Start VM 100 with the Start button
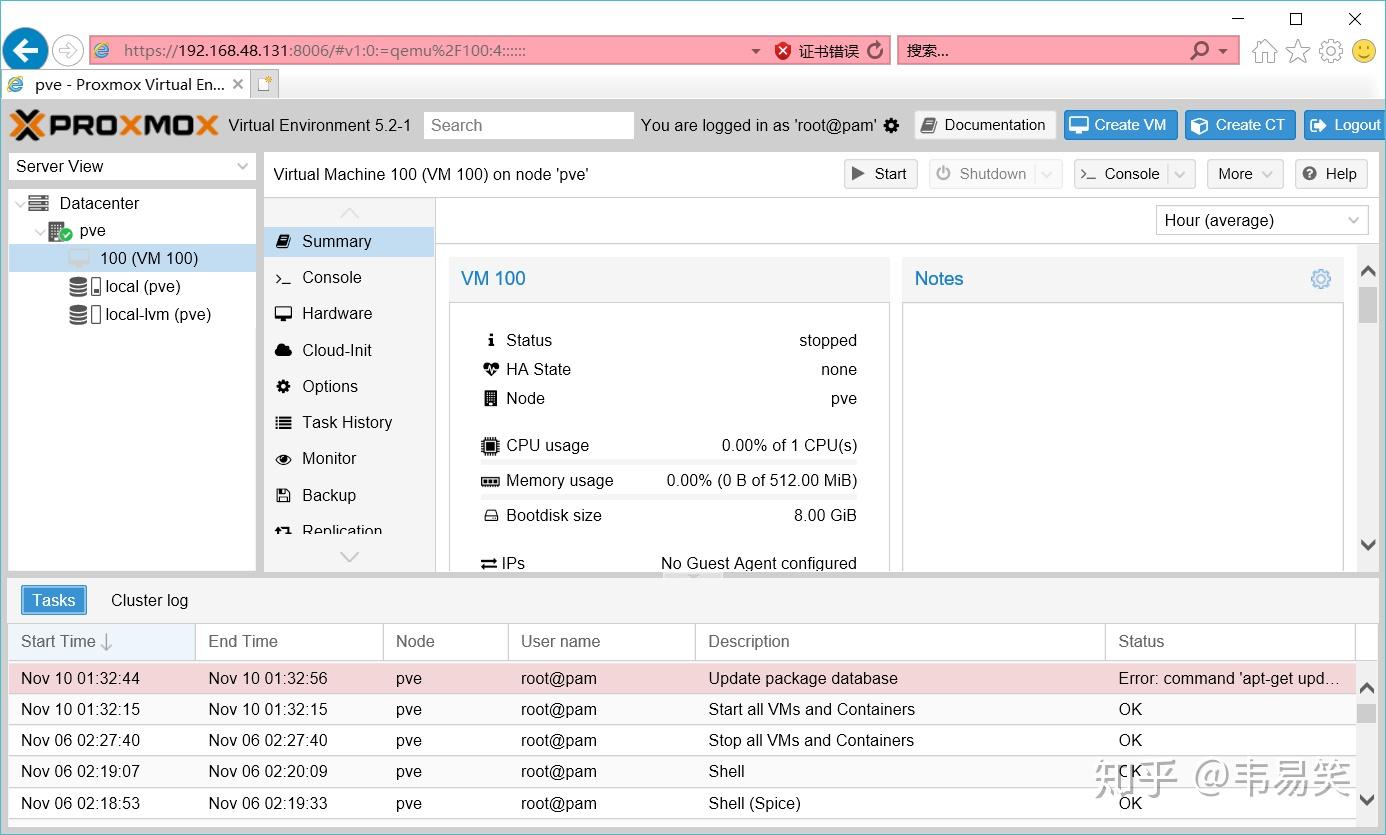 (880, 174)
